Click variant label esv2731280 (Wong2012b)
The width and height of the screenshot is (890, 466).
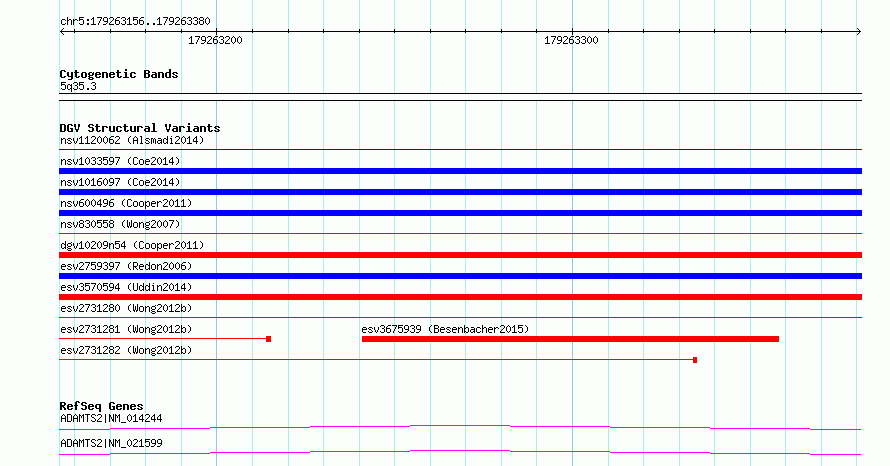click(126, 308)
